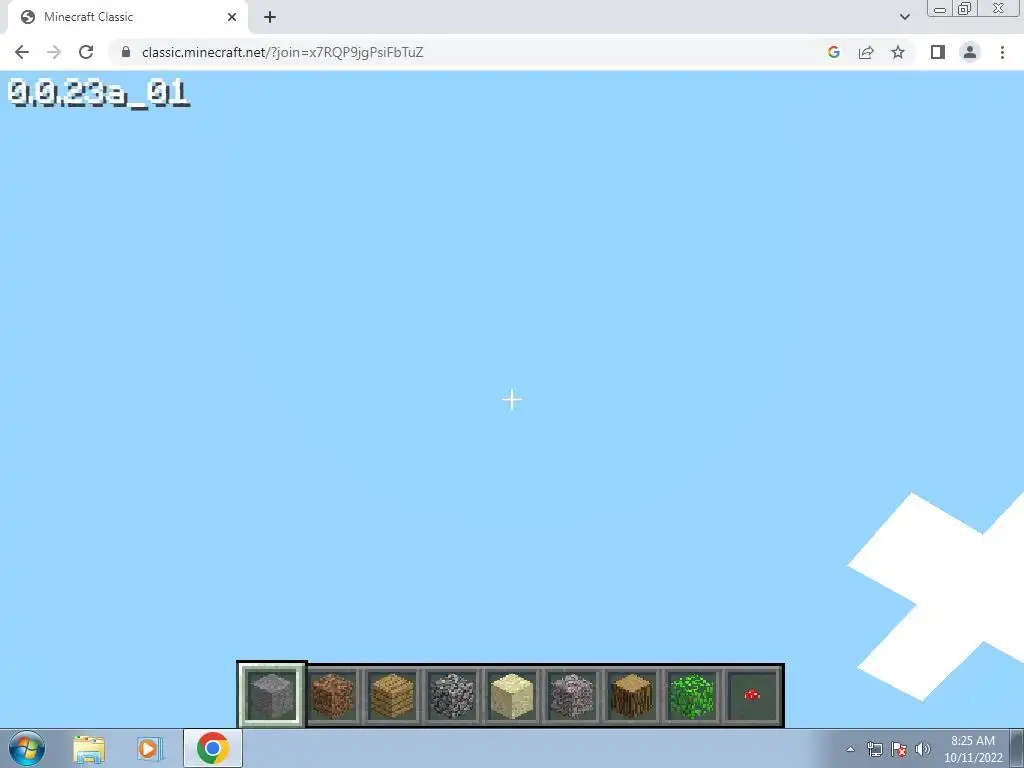Close the Minecraft Classic tab

232,17
